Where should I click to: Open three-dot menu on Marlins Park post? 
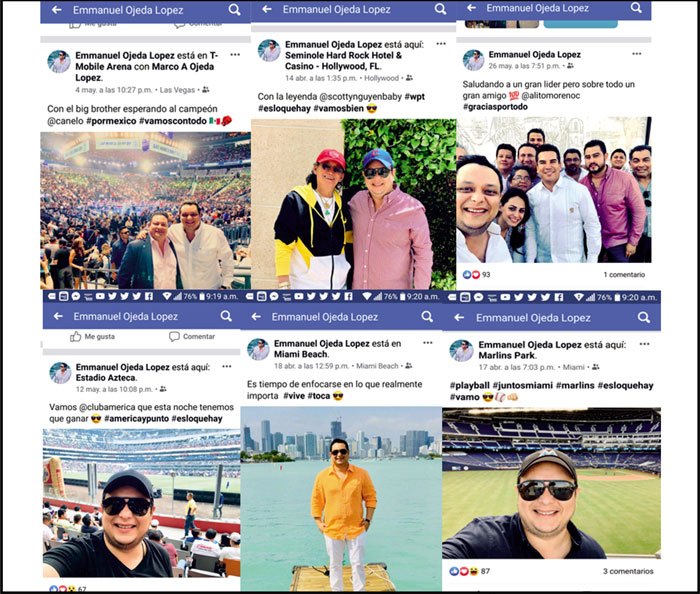[644, 344]
